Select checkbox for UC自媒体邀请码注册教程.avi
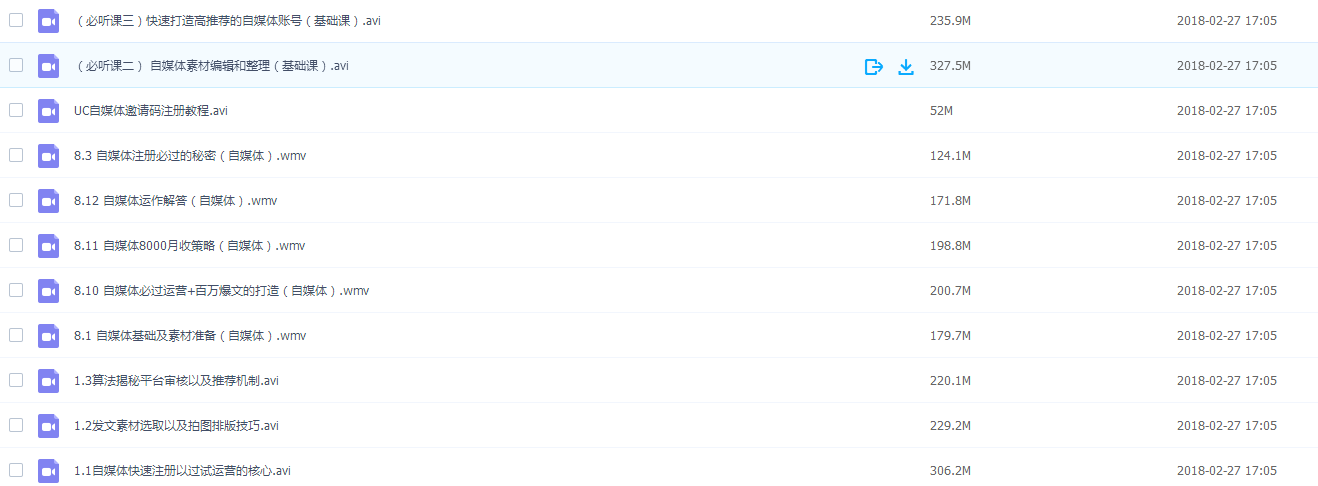This screenshot has height=486, width=1318. [16, 110]
